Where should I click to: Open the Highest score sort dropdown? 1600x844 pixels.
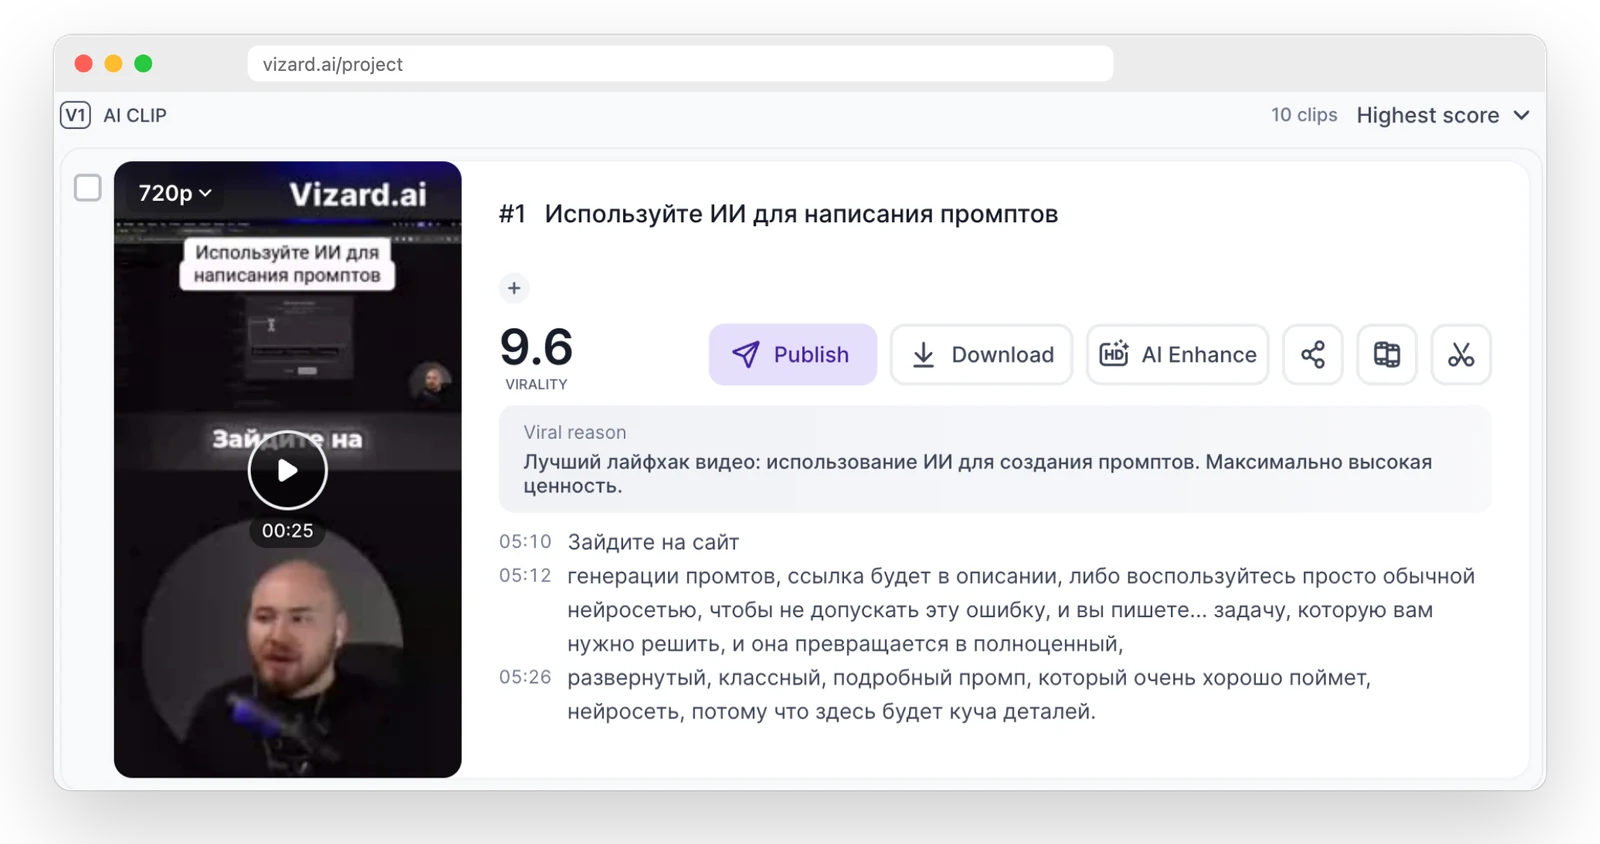(1443, 115)
